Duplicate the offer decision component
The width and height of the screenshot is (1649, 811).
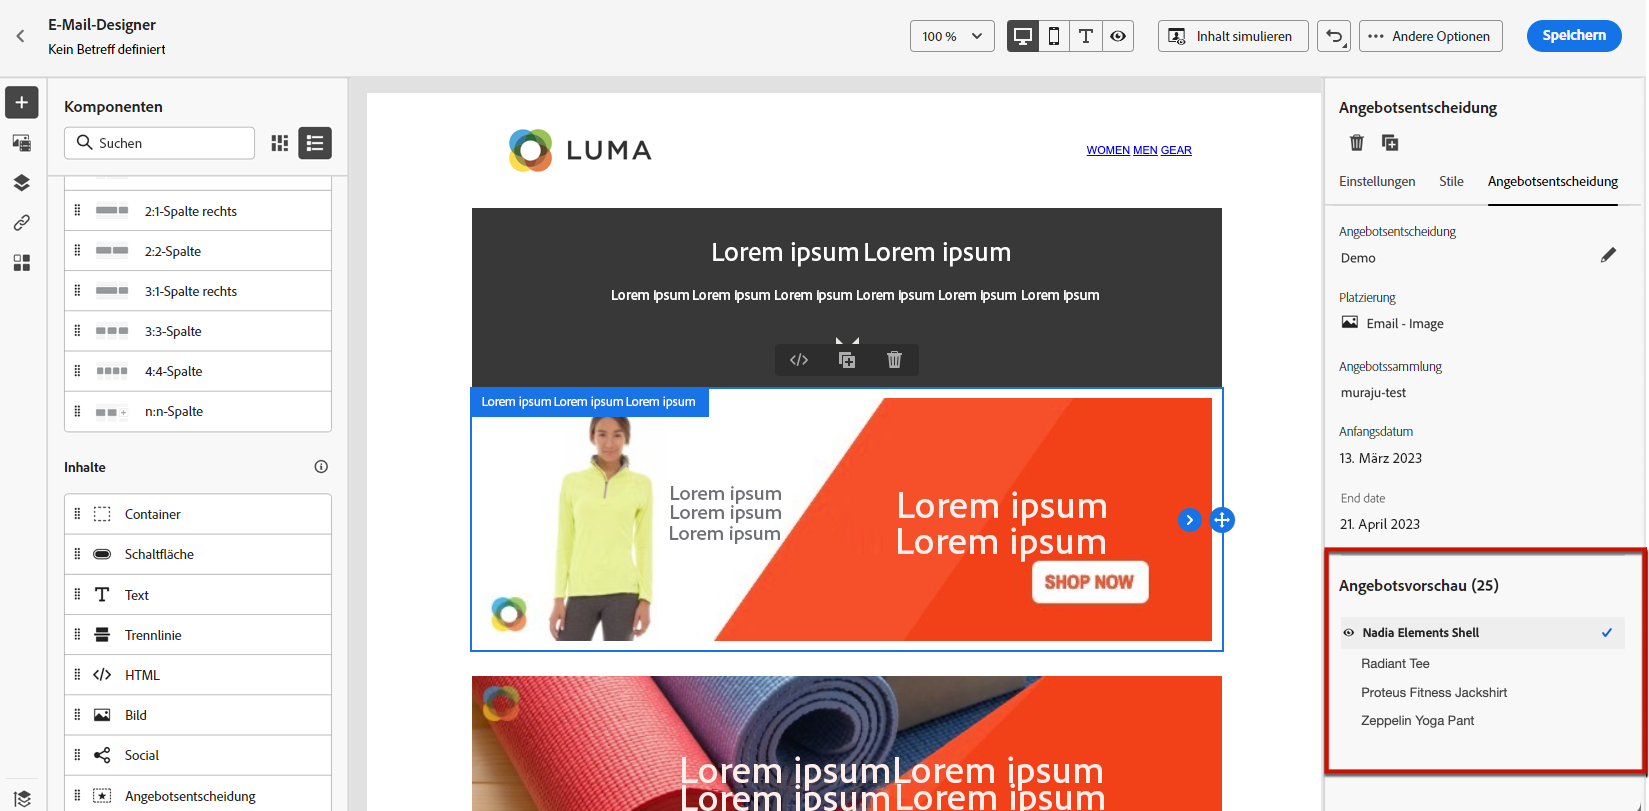(1390, 143)
